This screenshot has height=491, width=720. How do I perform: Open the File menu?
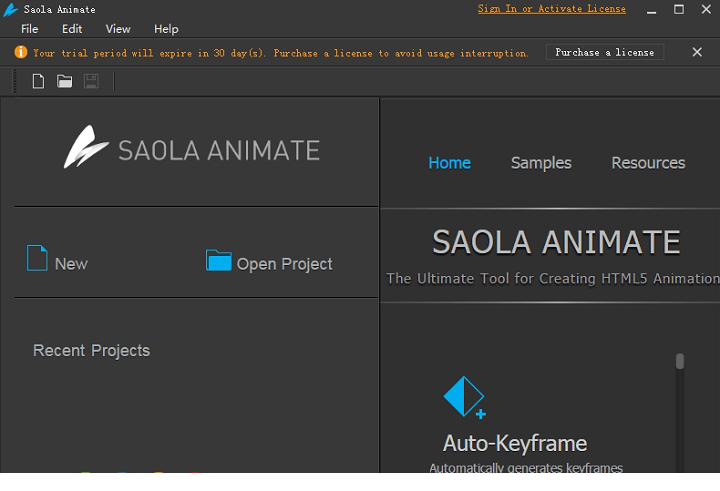click(29, 29)
